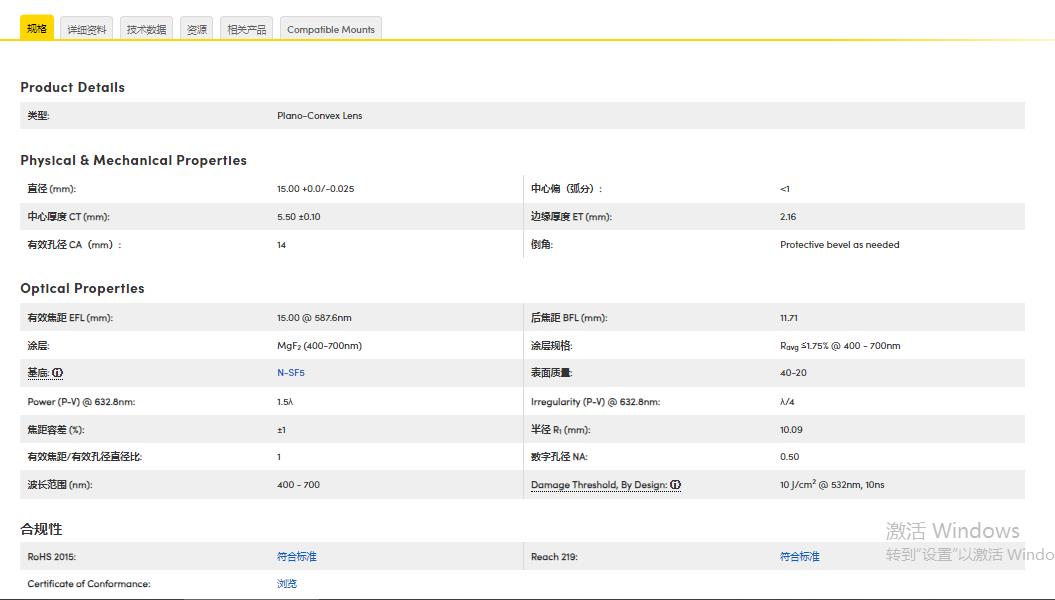Open the N-SF5 substrate link
Screen dimensions: 1055x600
(x=291, y=373)
